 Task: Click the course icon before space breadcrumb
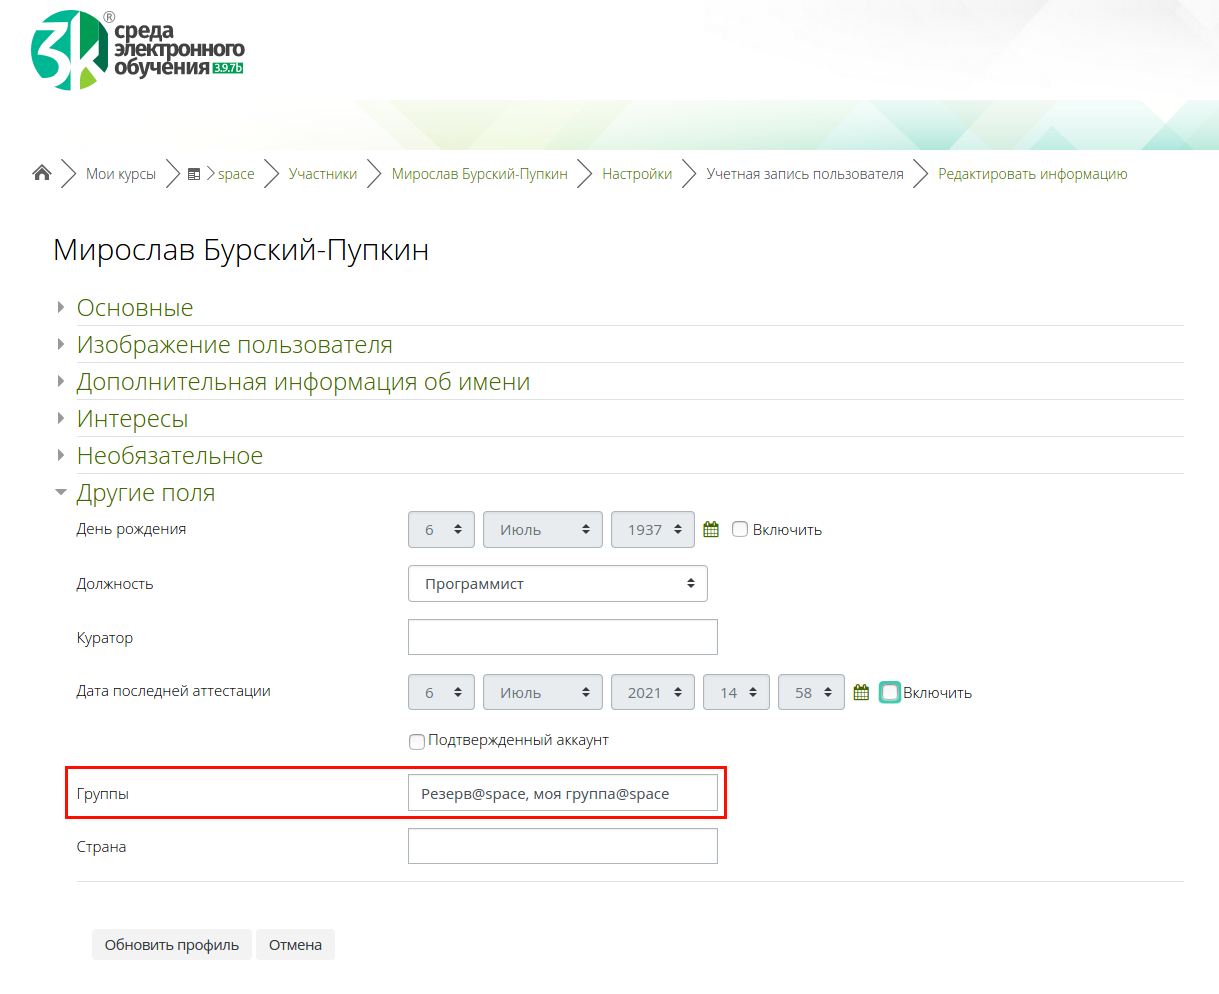(194, 174)
